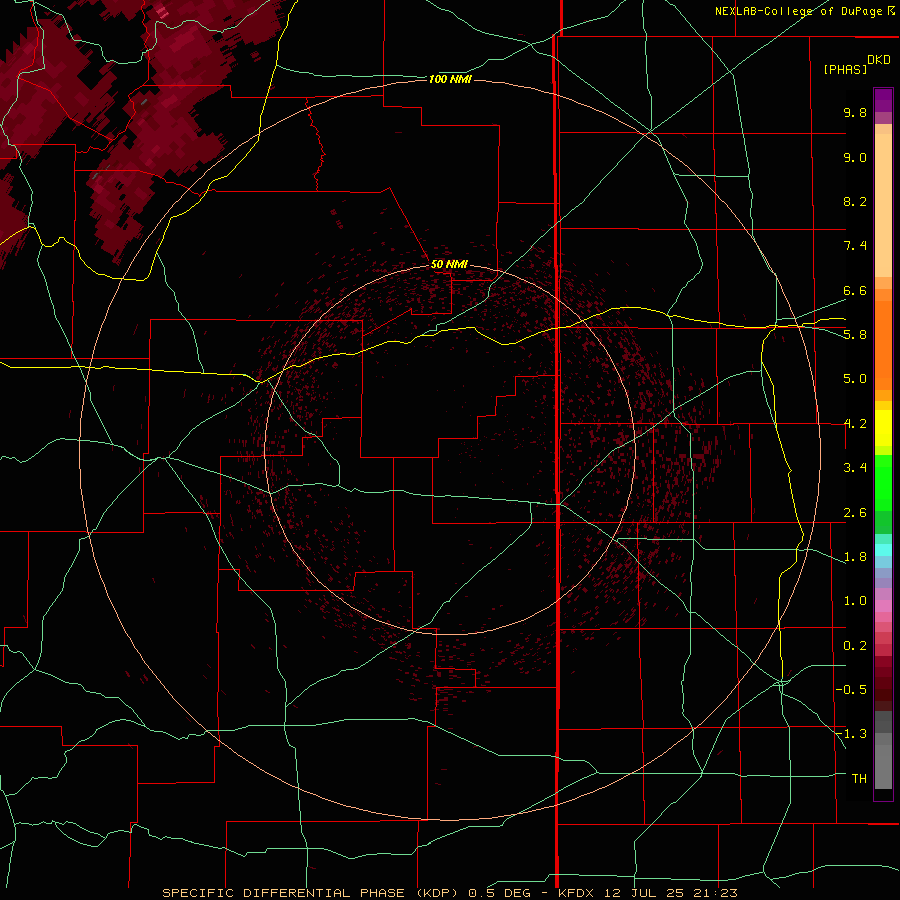Viewport: 900px width, 900px height.
Task: Pick the purple top segment of the color bar
Action: 883,100
